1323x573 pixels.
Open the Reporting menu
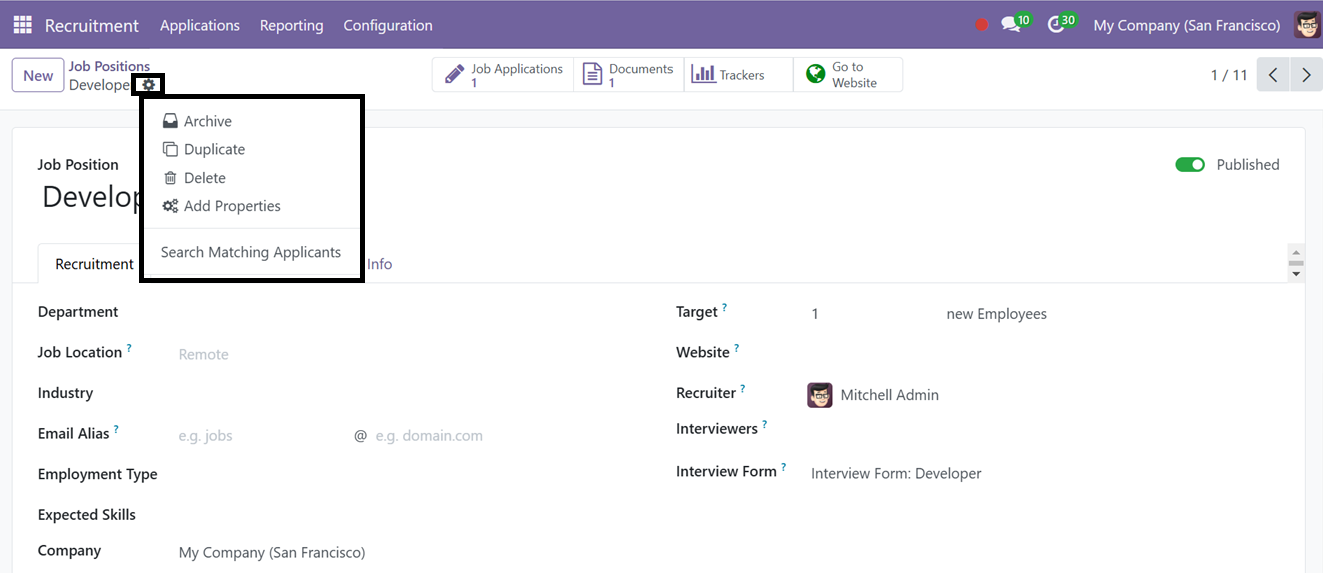tap(292, 25)
